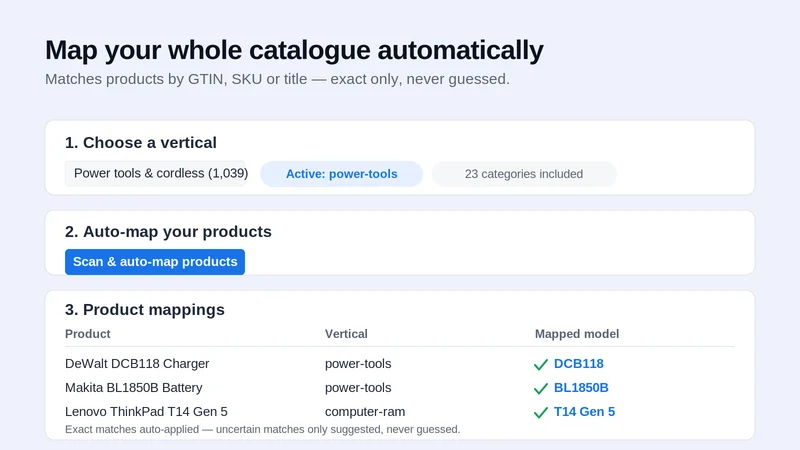Click the 23 categories included badge
The width and height of the screenshot is (800, 450).
click(524, 174)
